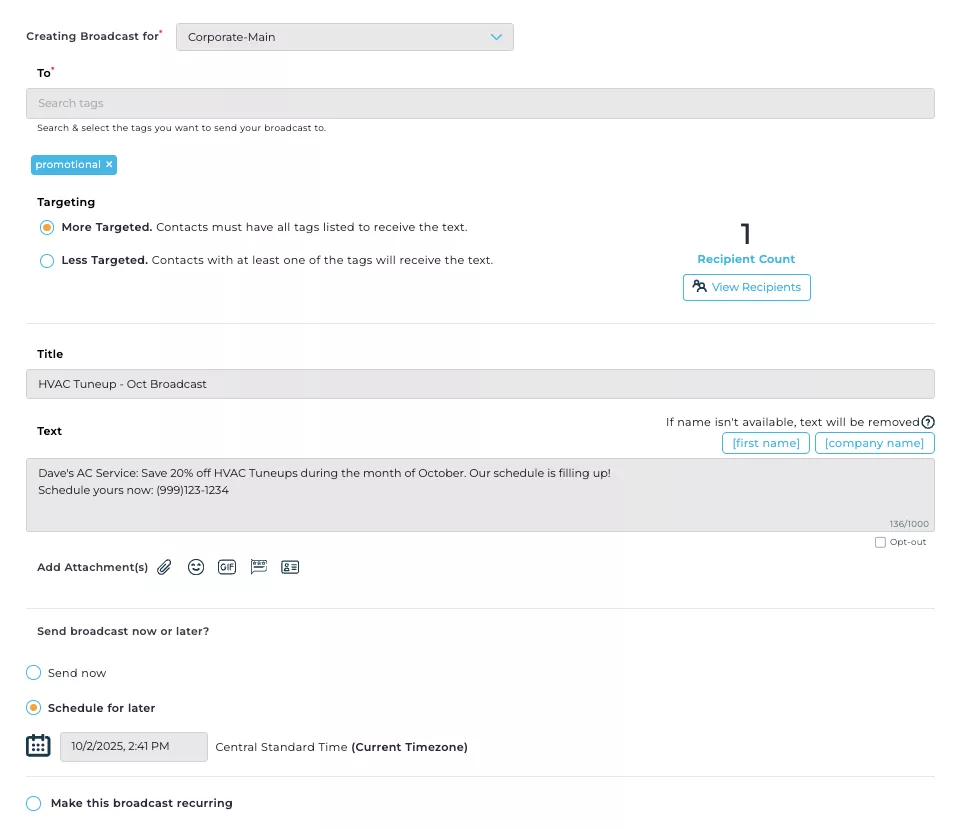Click the View Recipients button
The height and width of the screenshot is (829, 964).
[746, 287]
